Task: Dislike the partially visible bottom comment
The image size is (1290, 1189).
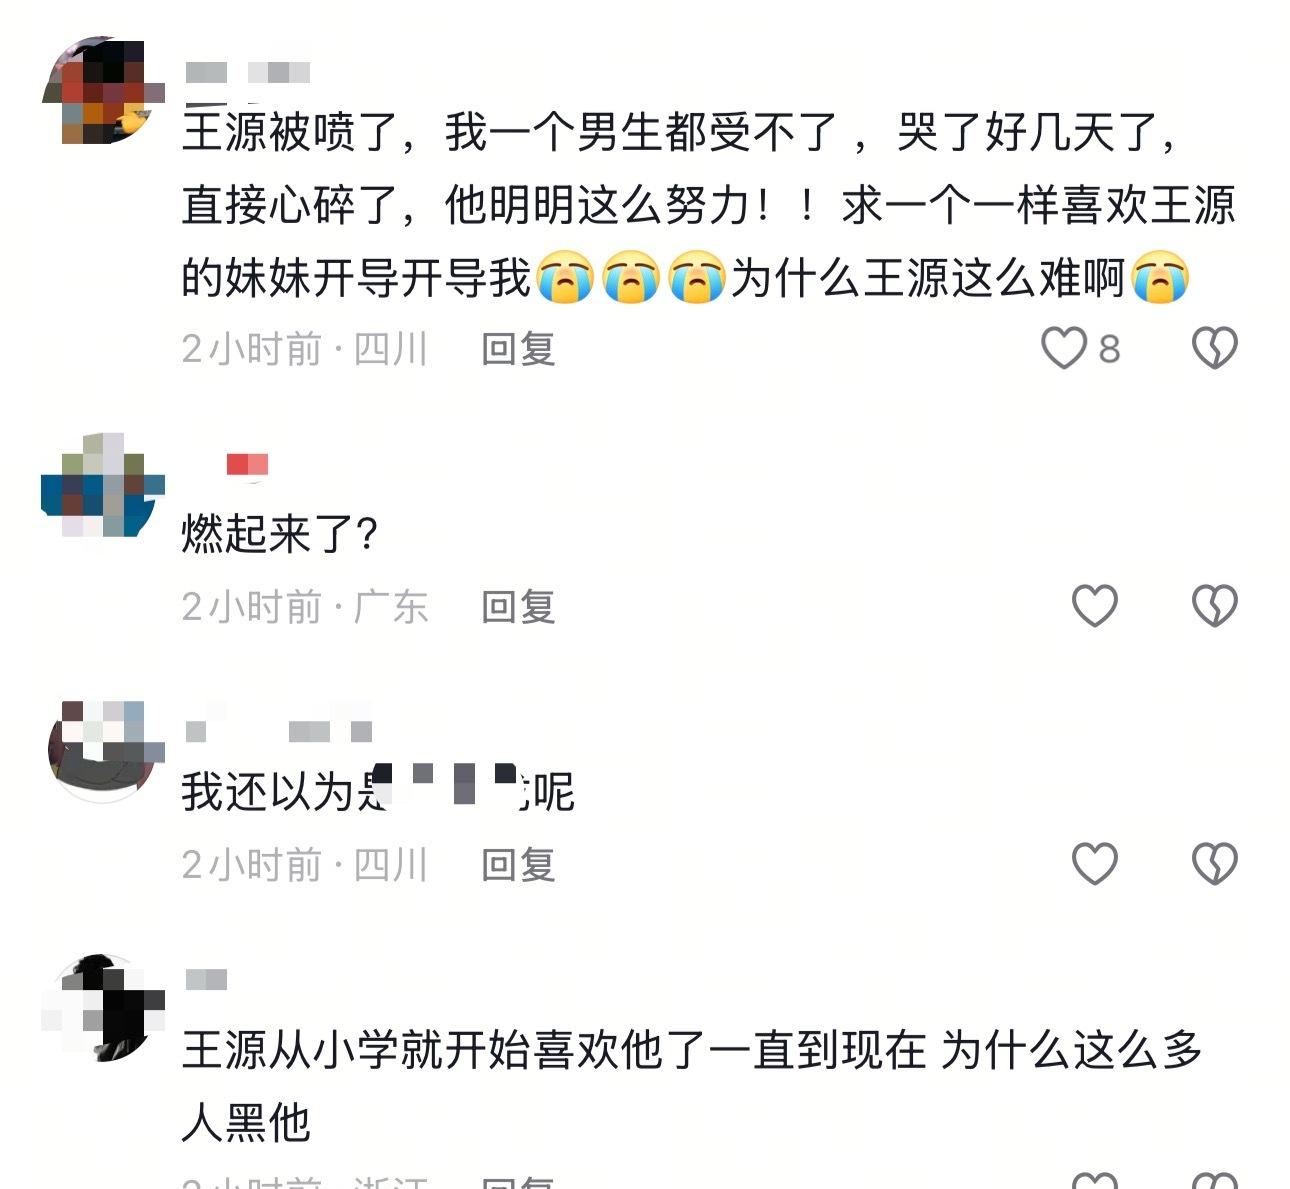Action: [1215, 1179]
